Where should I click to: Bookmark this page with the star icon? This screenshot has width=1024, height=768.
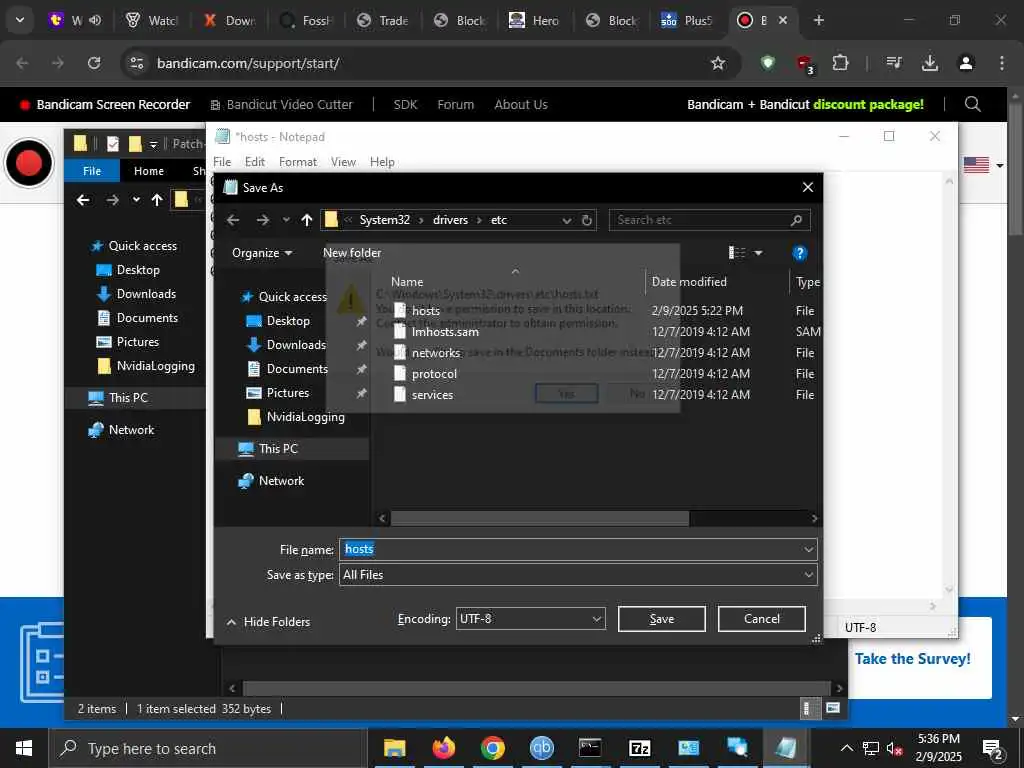tap(718, 63)
